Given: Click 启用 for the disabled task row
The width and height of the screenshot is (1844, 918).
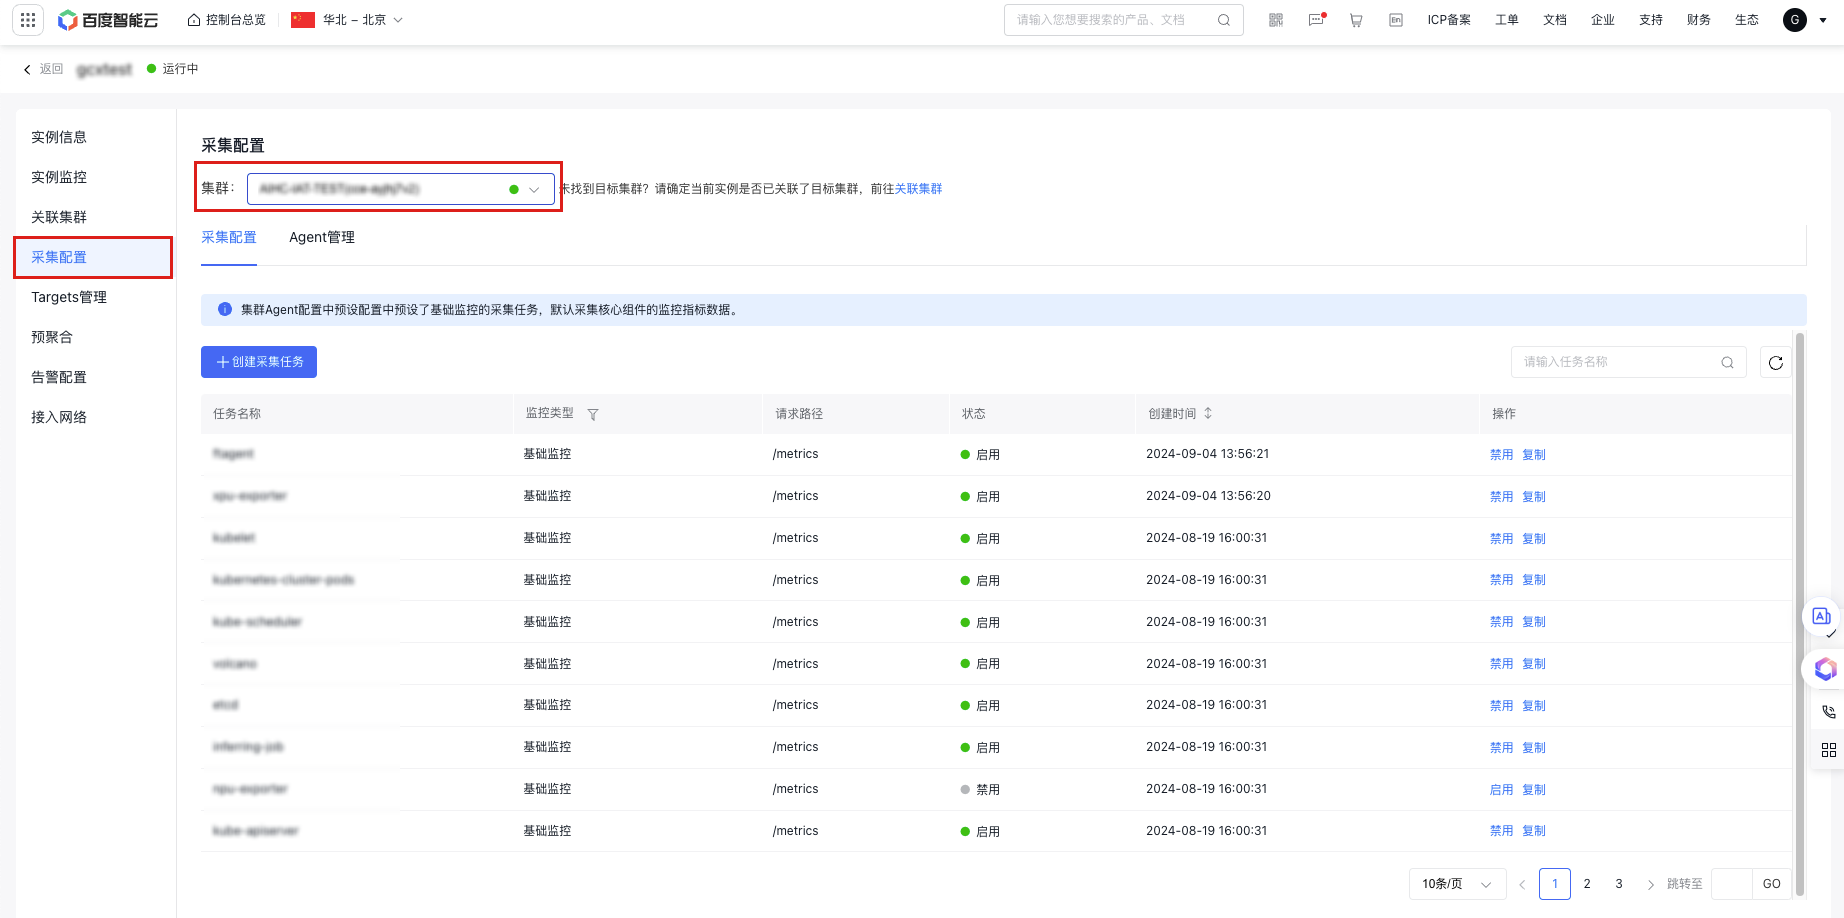Looking at the screenshot, I should click(1501, 790).
